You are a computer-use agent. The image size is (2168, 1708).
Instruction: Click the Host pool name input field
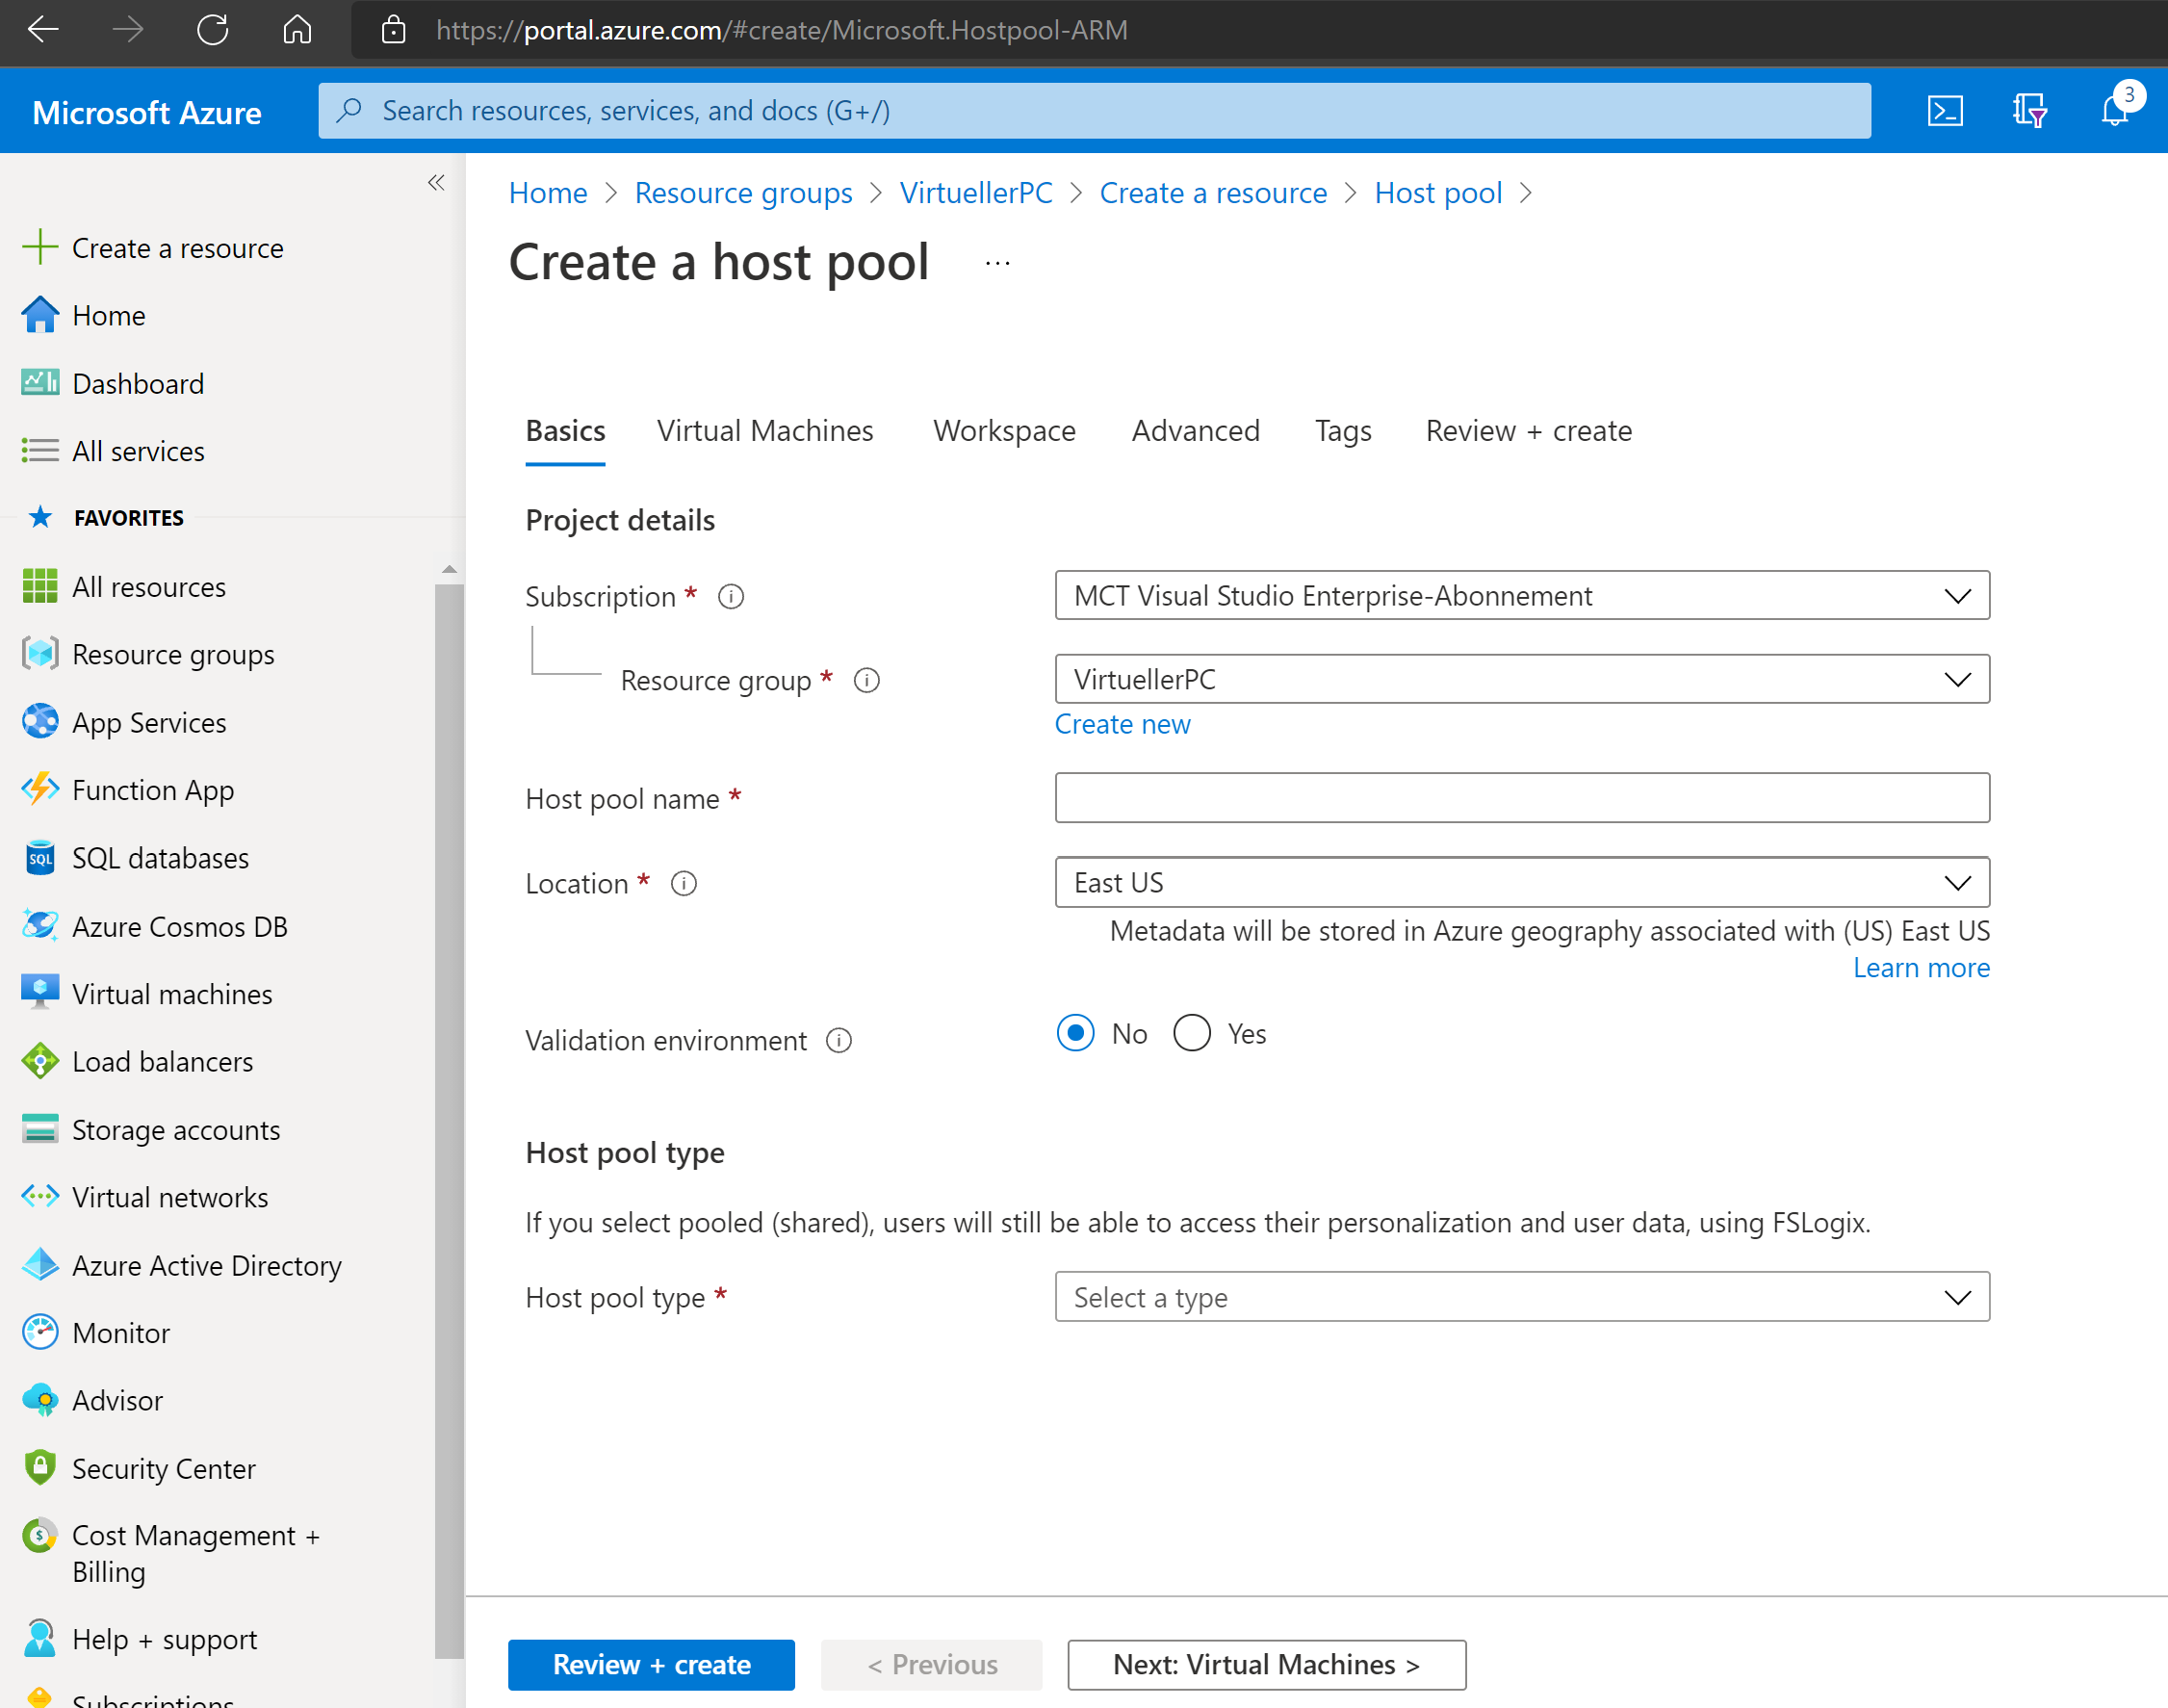pos(1521,798)
